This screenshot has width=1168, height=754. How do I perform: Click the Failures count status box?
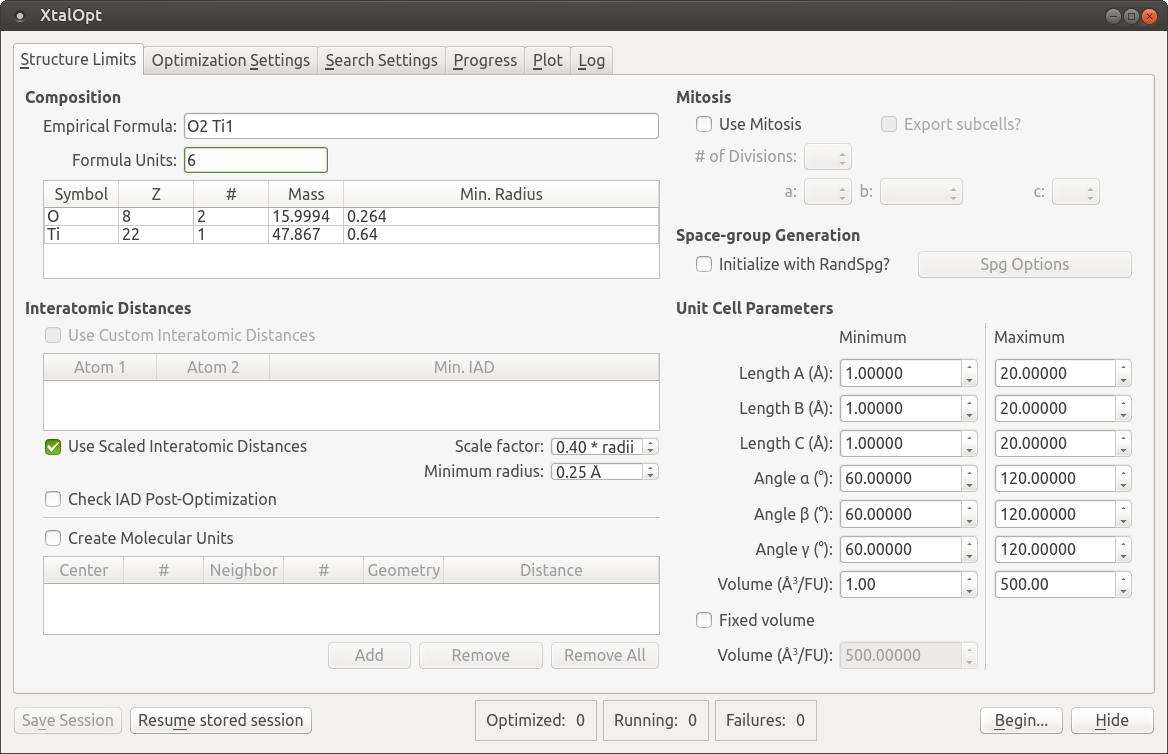point(766,720)
